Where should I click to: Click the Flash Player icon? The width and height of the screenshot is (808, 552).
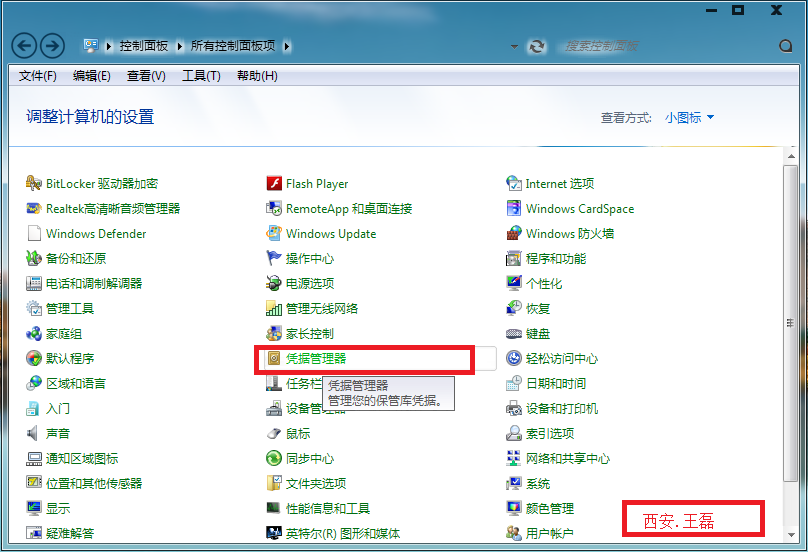click(274, 183)
